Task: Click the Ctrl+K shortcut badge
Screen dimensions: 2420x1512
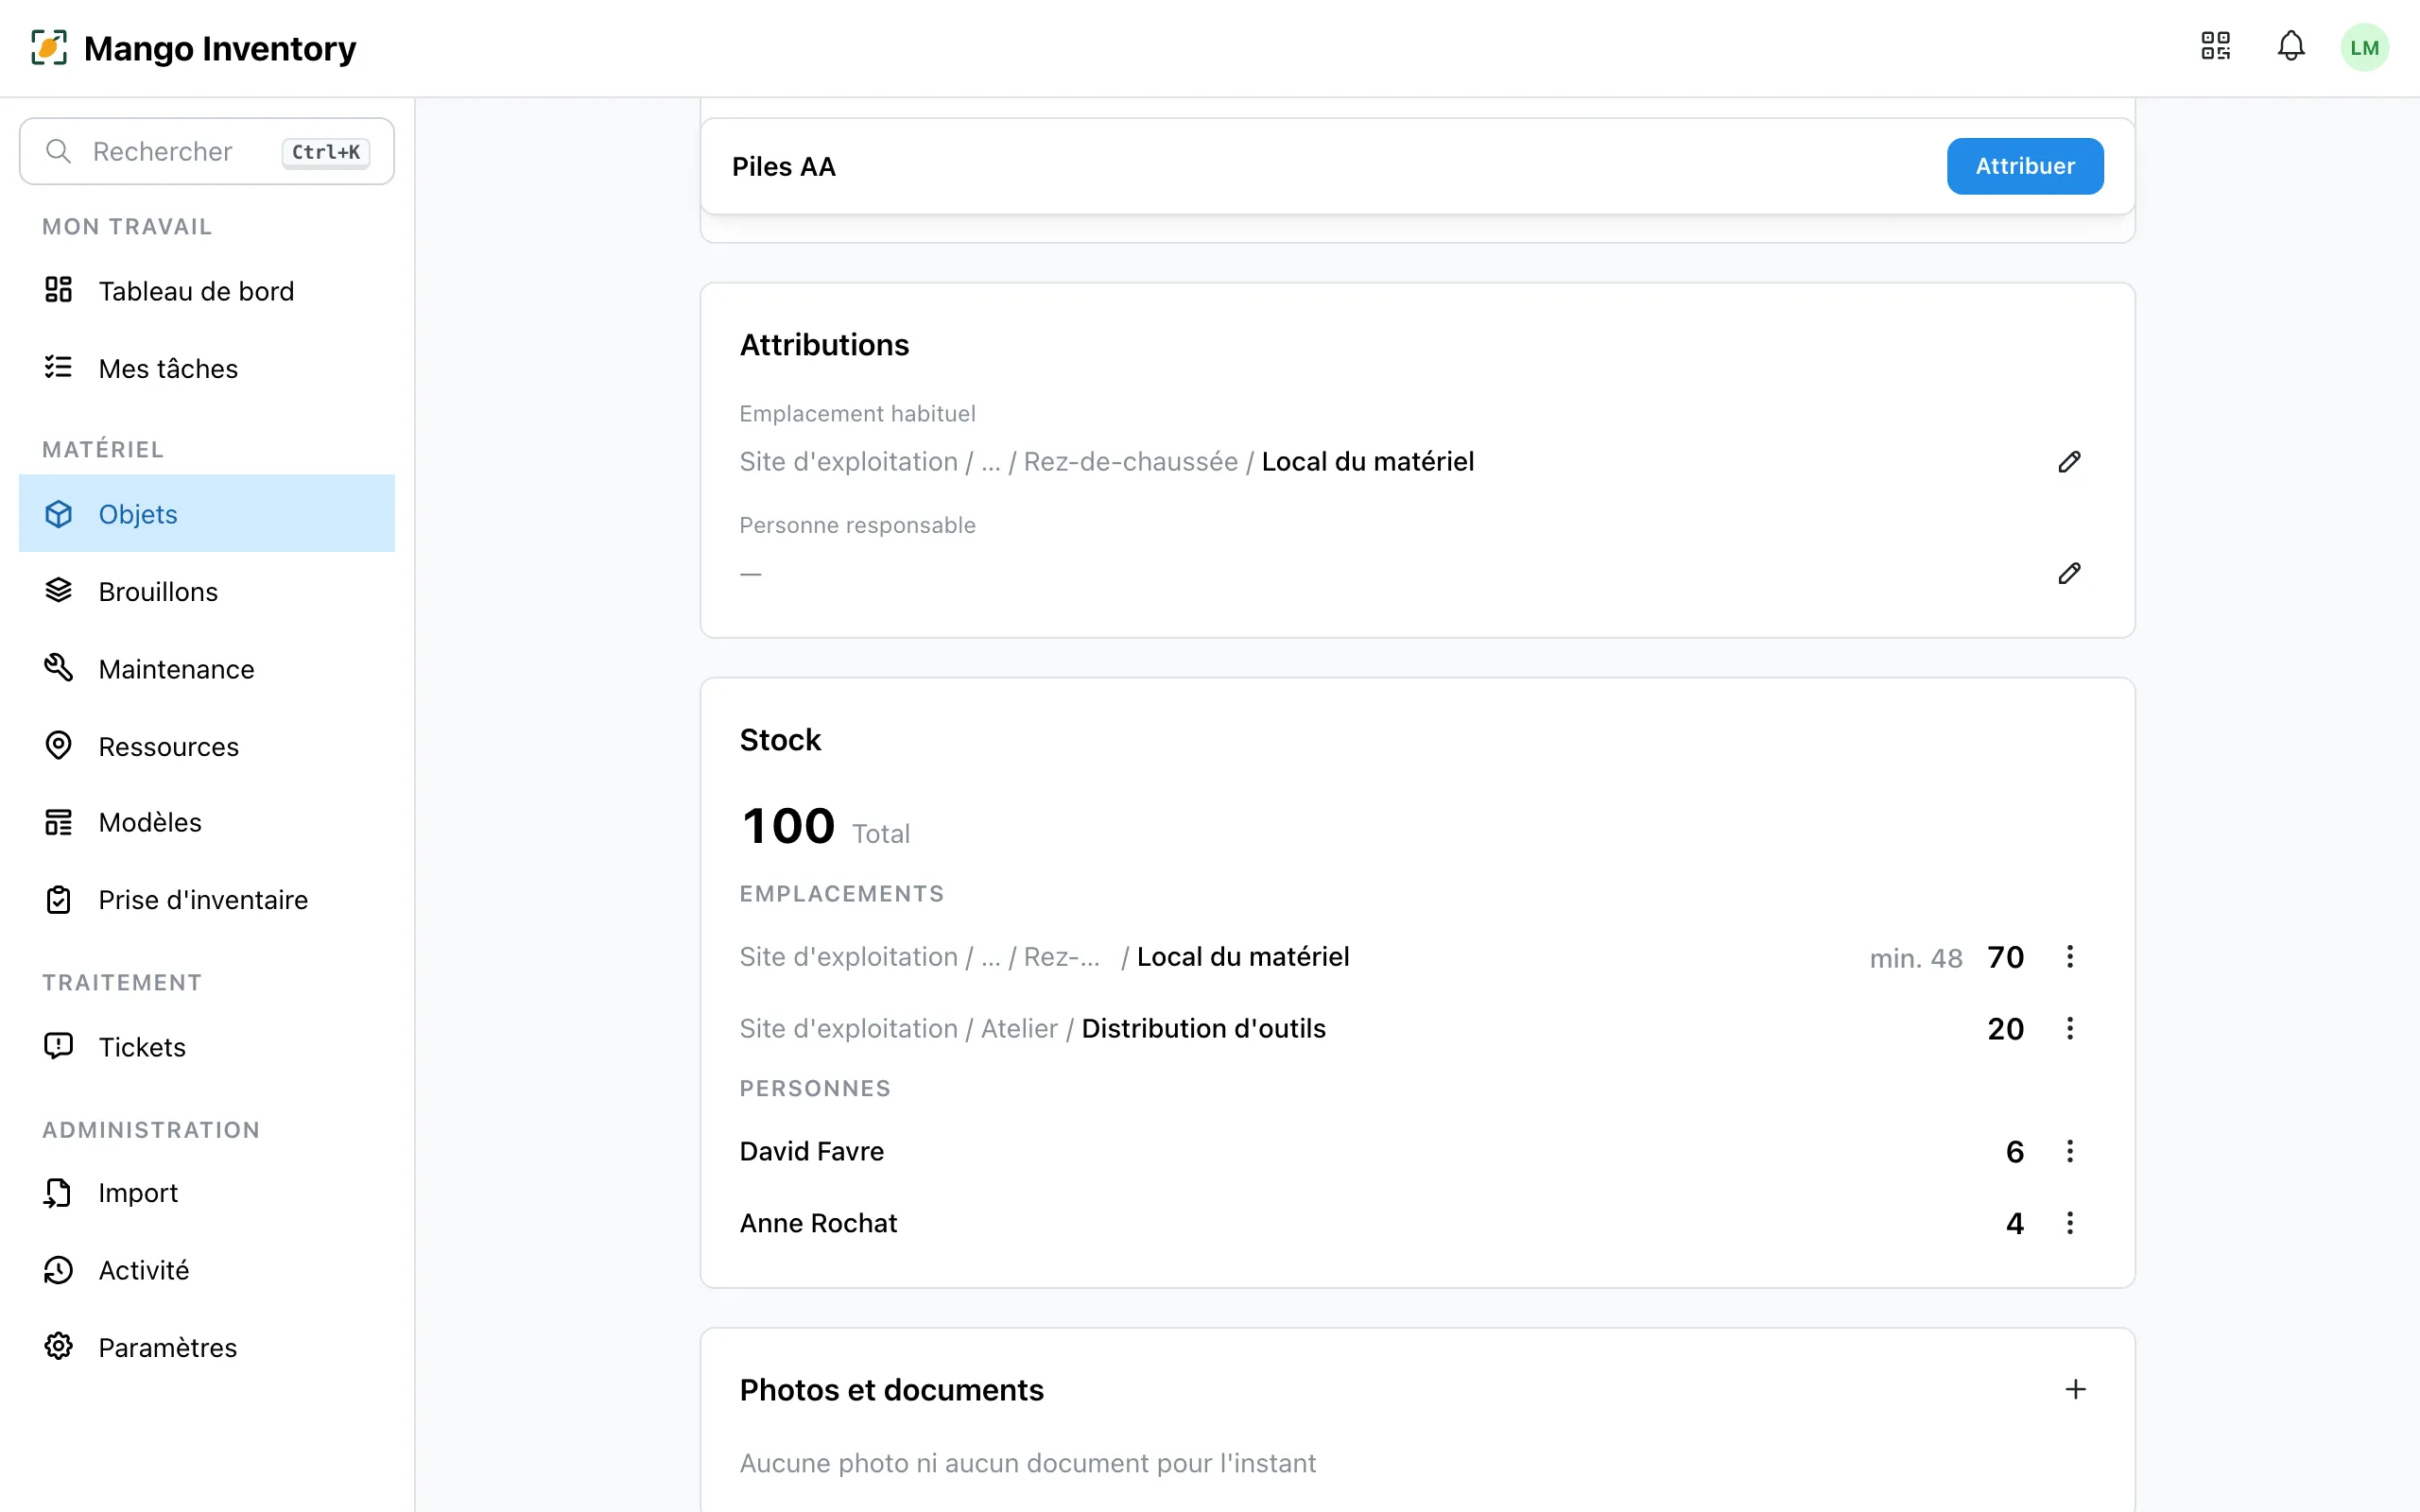Action: (x=325, y=152)
